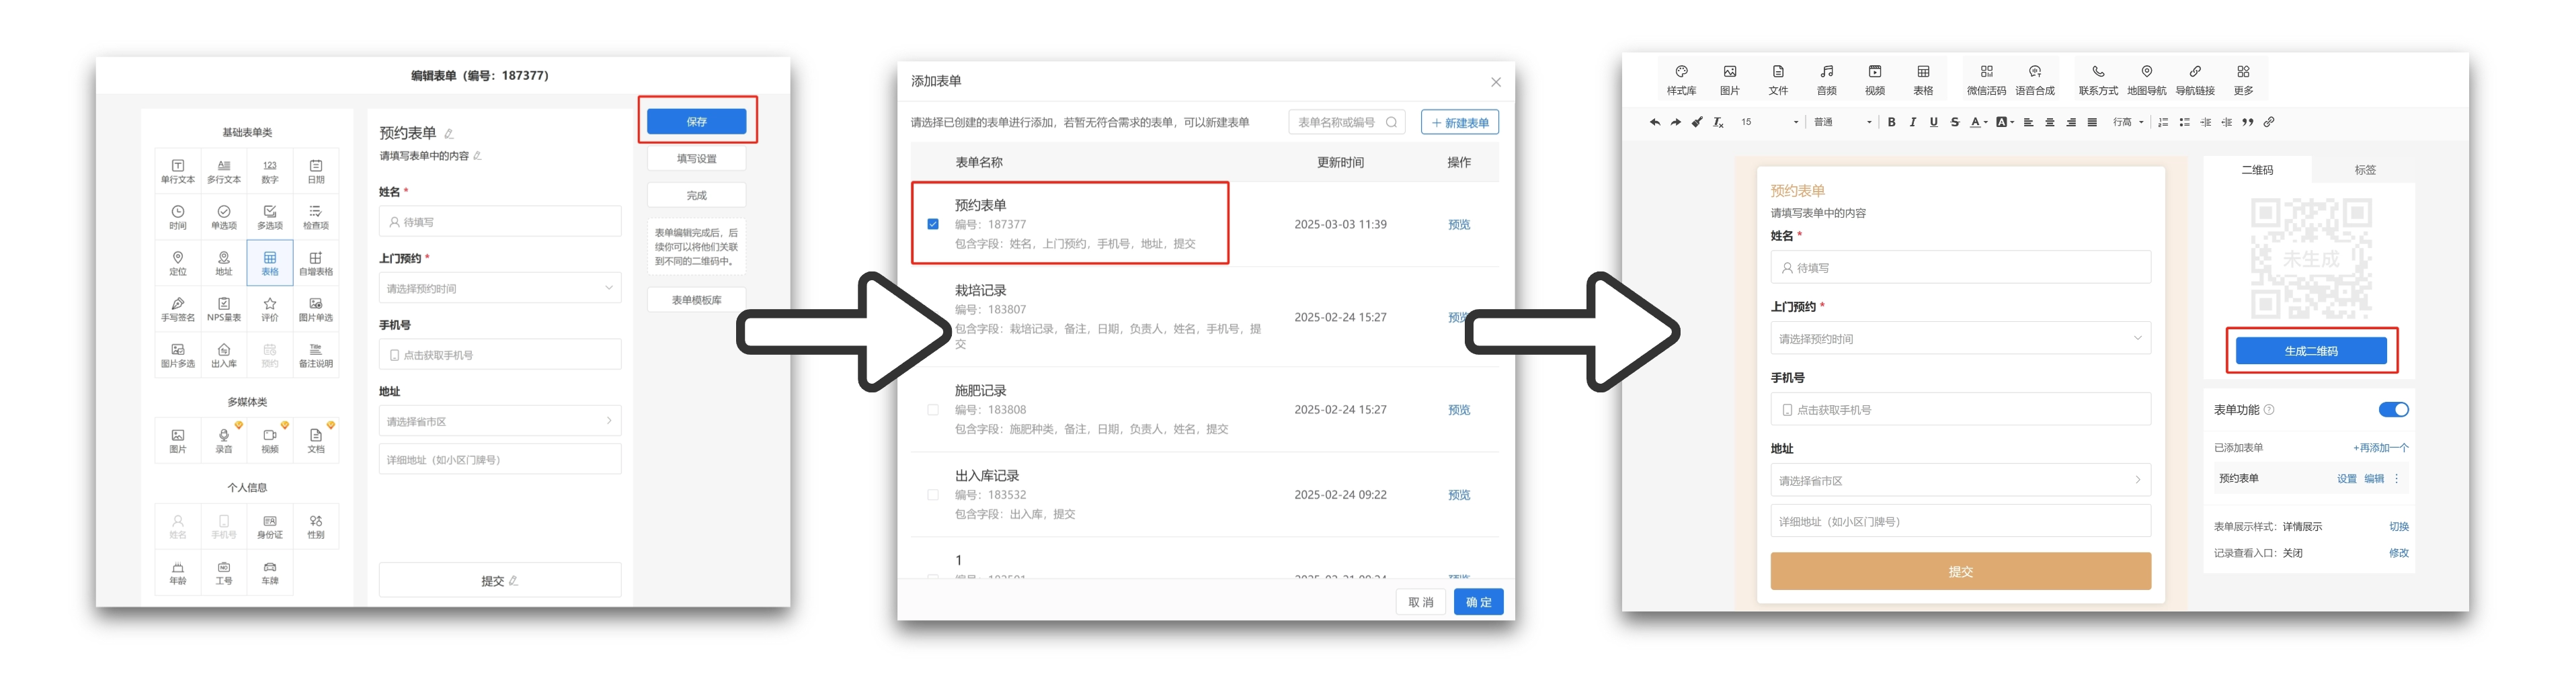Open the font color A picker
The height and width of the screenshot is (678, 2576).
(1976, 123)
